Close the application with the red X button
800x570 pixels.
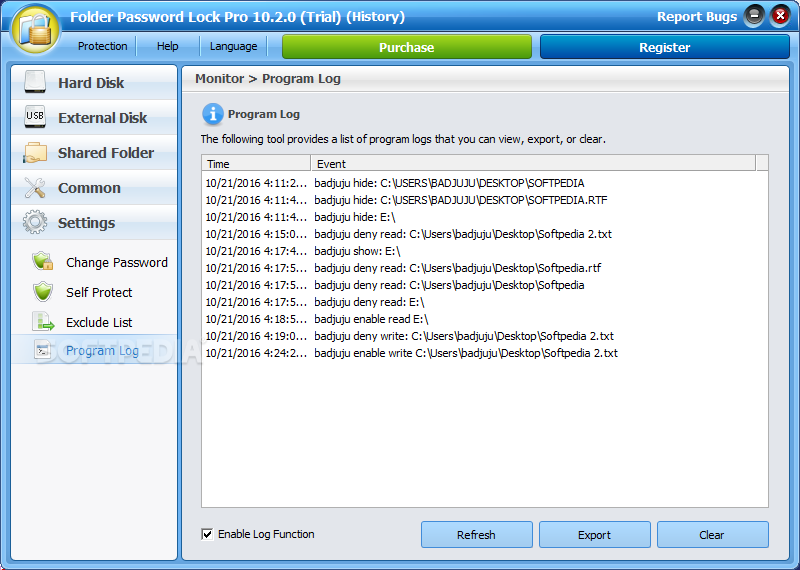click(780, 16)
